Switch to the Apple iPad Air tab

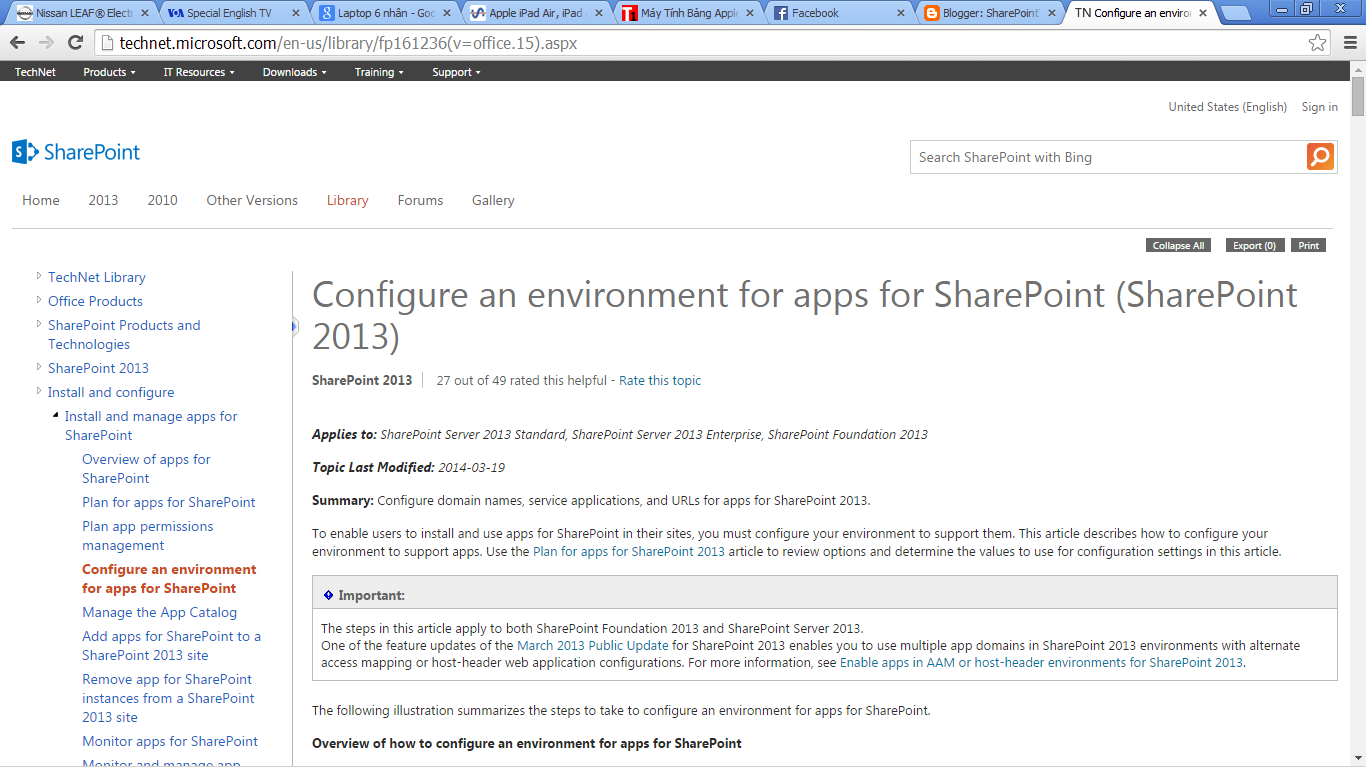coord(537,13)
